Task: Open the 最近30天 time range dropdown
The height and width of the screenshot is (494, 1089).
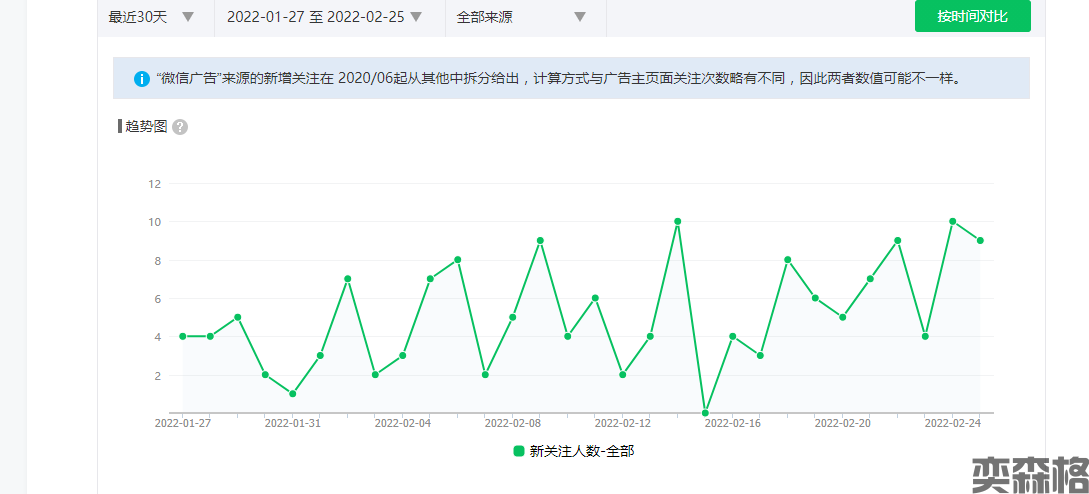Action: (x=151, y=17)
